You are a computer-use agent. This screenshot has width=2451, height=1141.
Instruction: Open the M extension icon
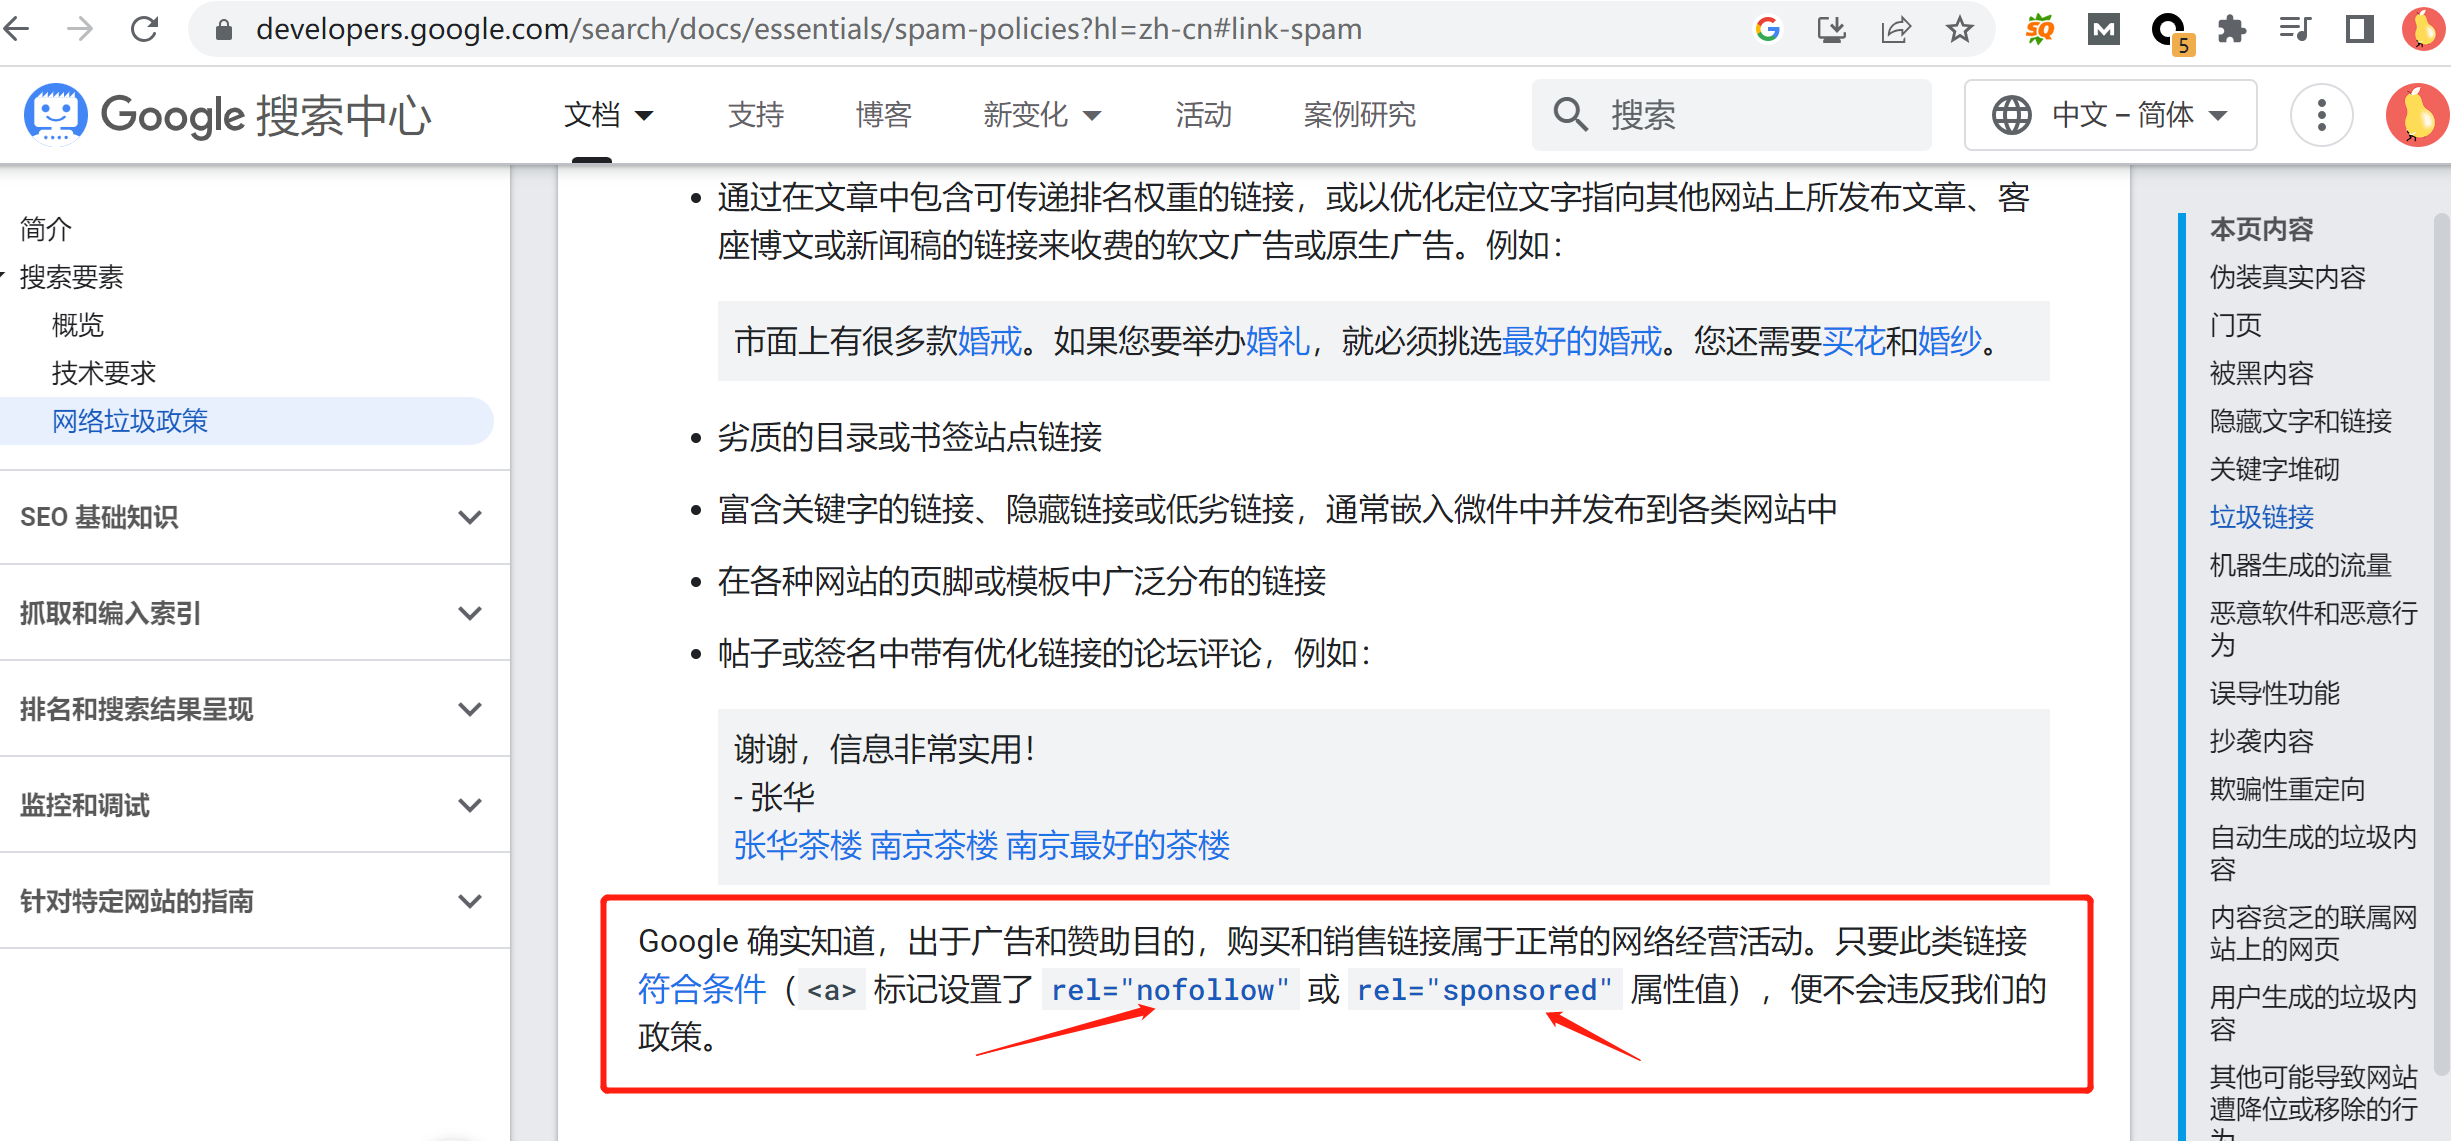tap(2104, 30)
